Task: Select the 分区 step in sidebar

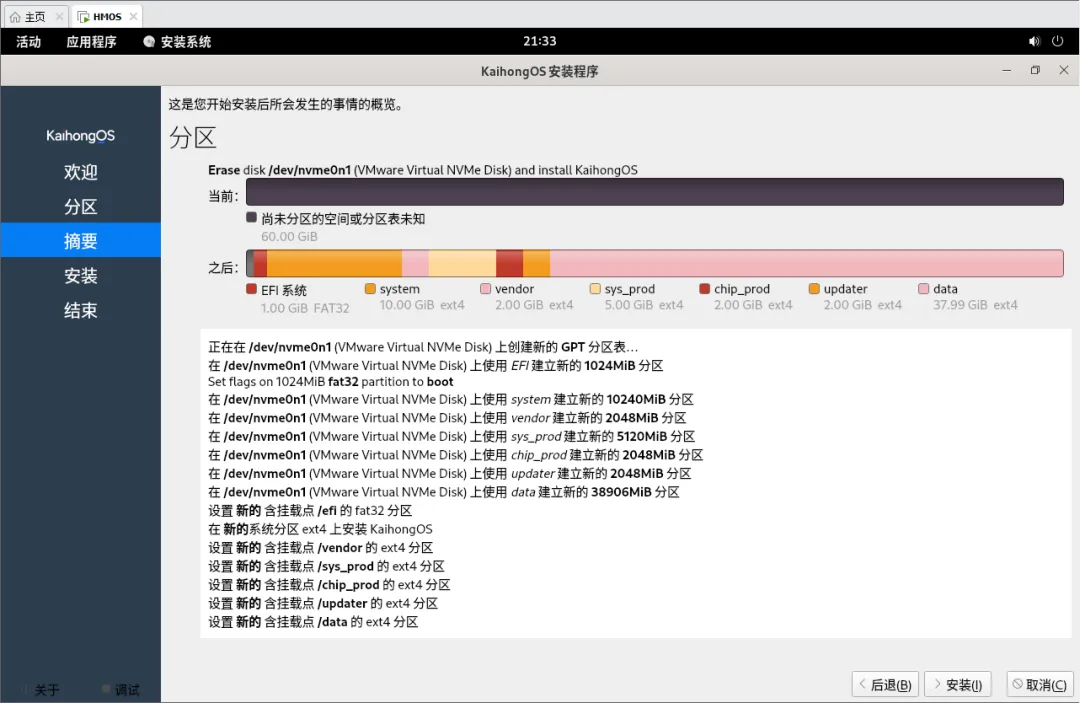Action: pos(81,207)
